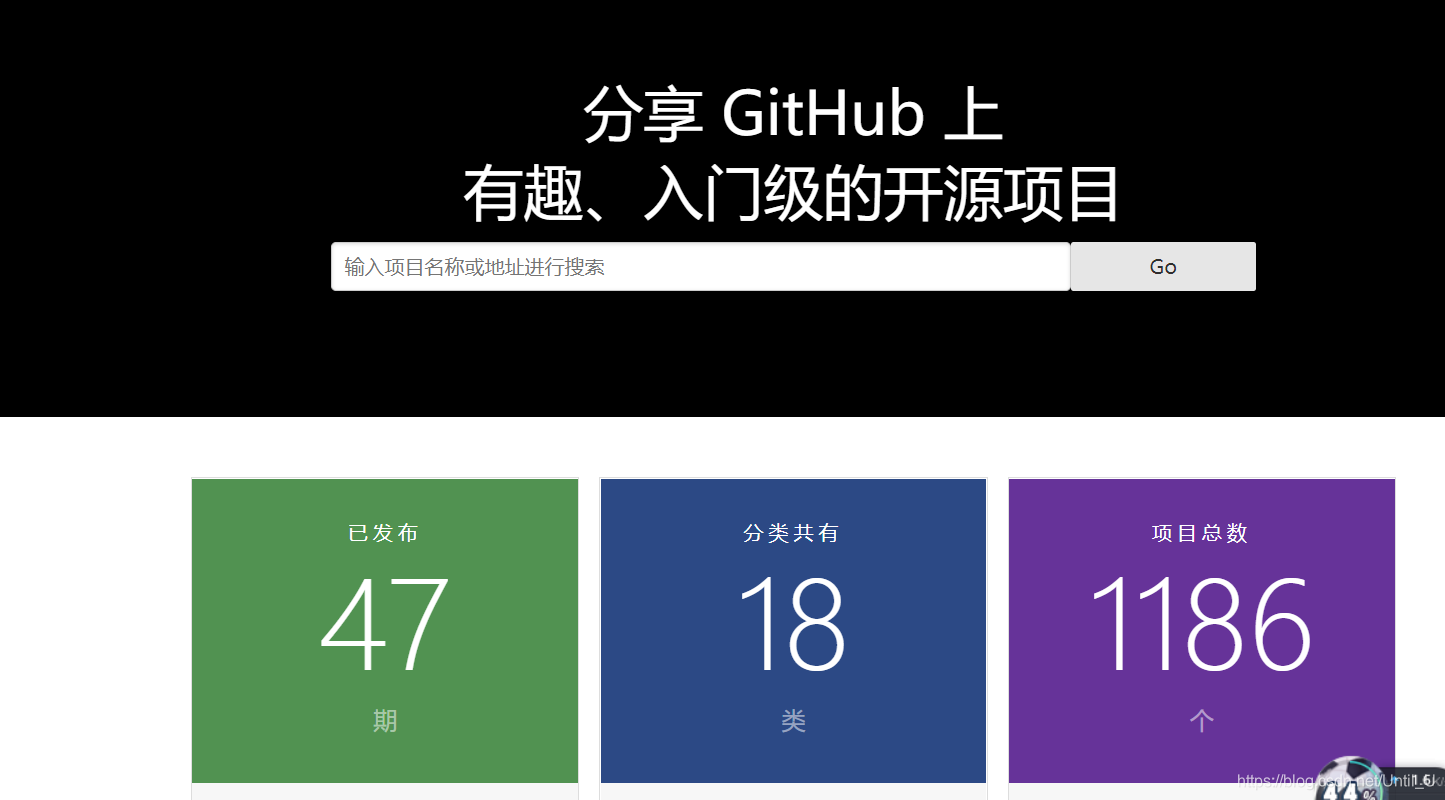Click the 已发布 label
This screenshot has height=800, width=1445.
click(x=384, y=533)
